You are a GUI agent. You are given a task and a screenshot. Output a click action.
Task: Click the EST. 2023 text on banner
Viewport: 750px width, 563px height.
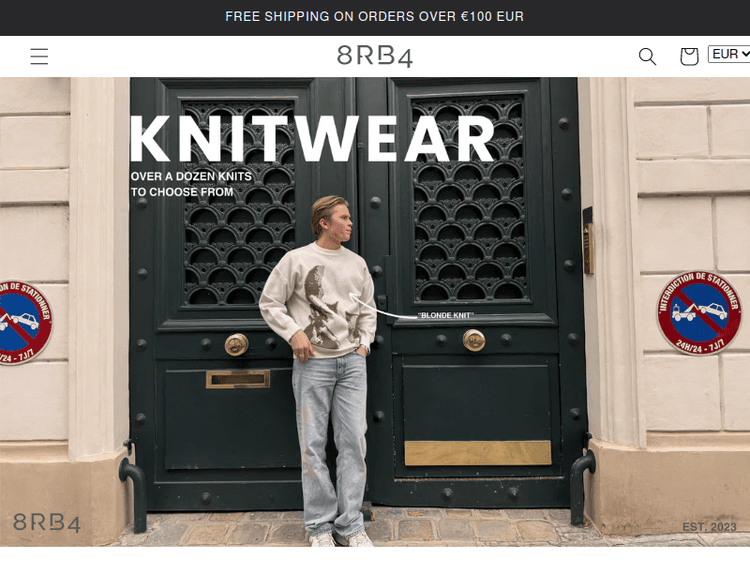point(709,527)
